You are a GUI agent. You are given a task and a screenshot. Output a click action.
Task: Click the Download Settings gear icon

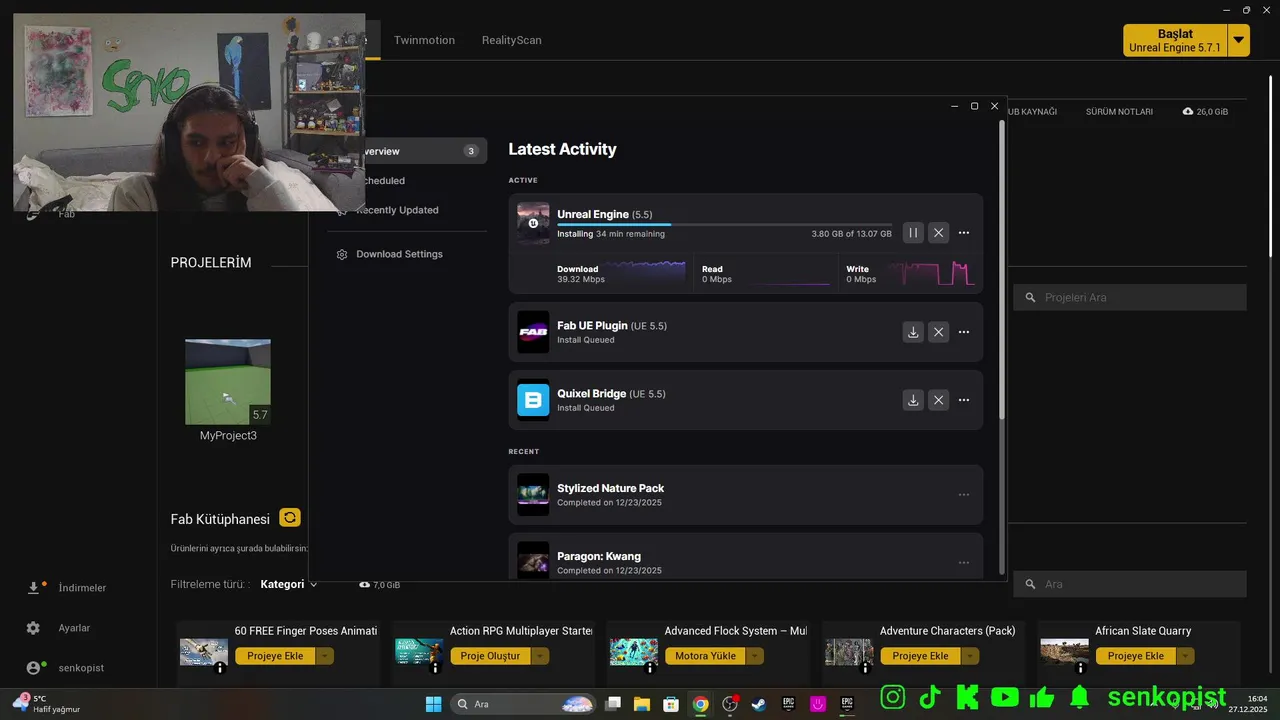click(342, 254)
